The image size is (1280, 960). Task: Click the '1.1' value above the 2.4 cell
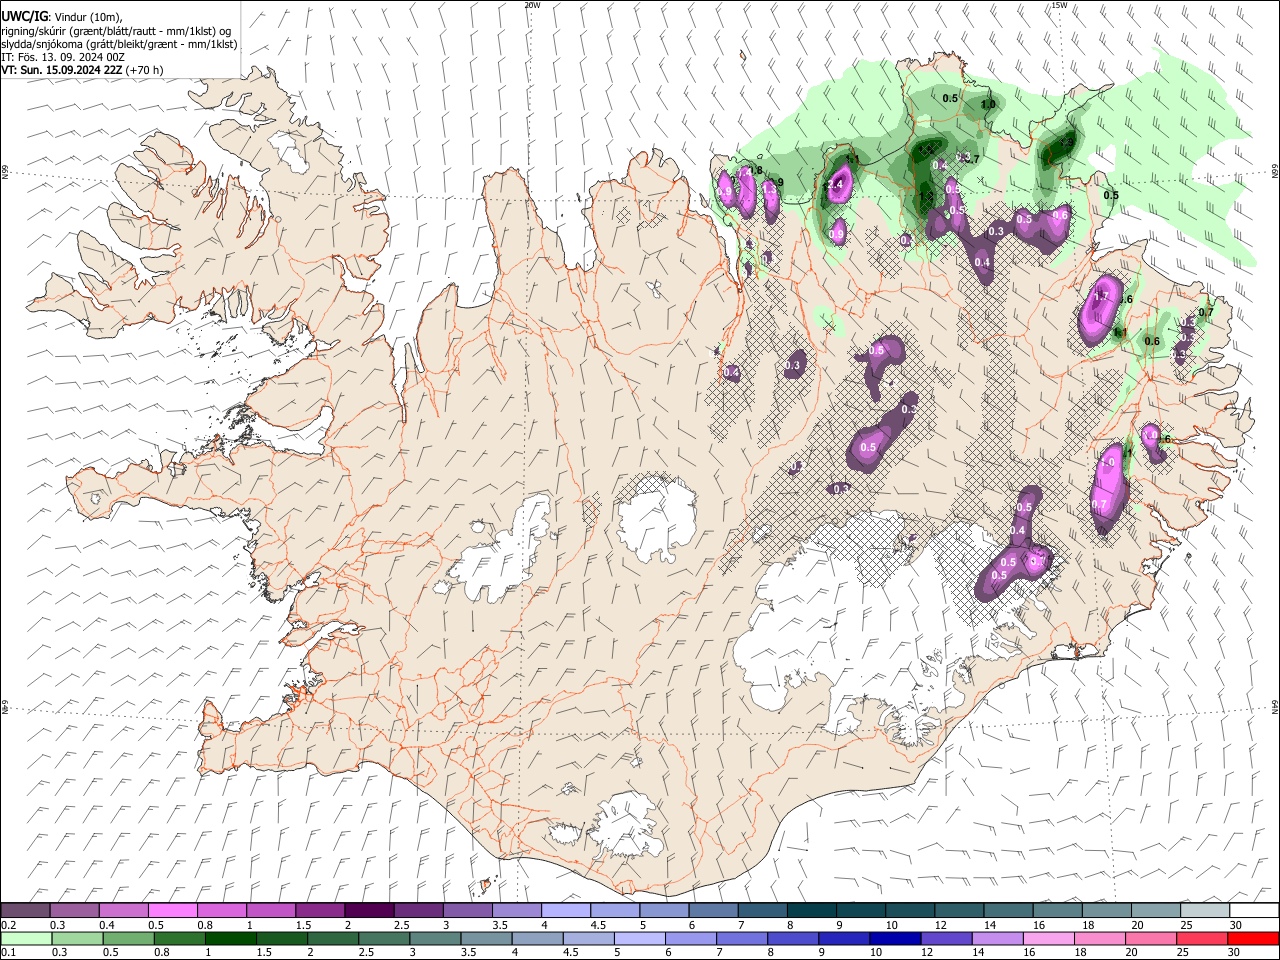(x=853, y=159)
